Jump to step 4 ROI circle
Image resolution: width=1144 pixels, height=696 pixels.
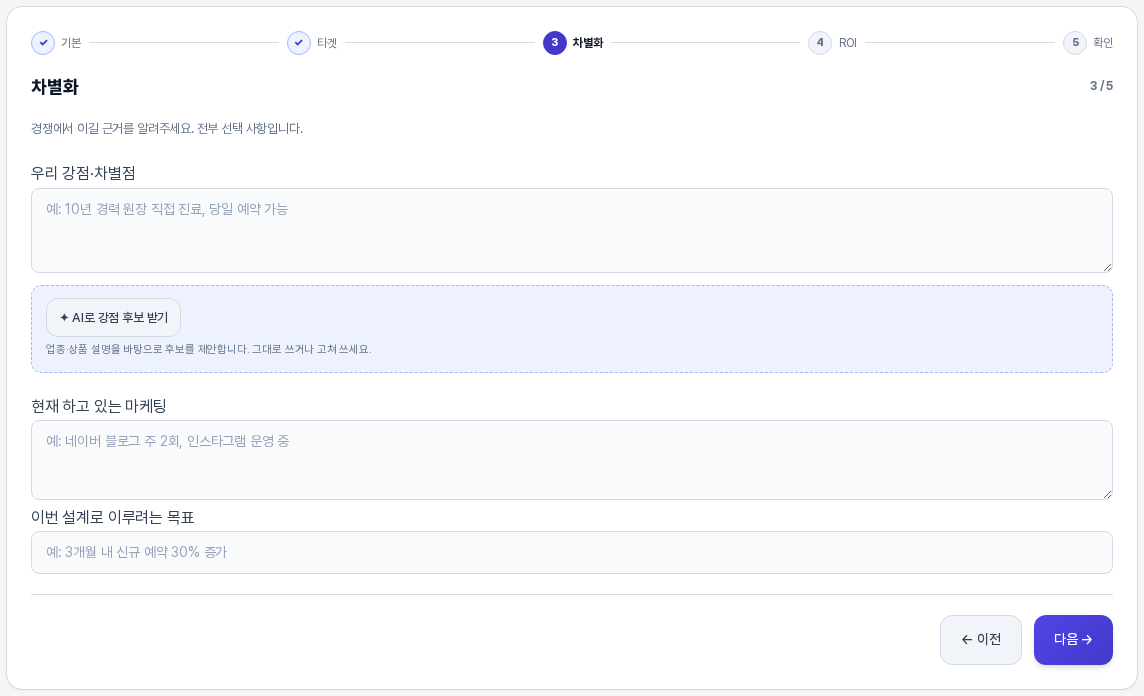(820, 43)
